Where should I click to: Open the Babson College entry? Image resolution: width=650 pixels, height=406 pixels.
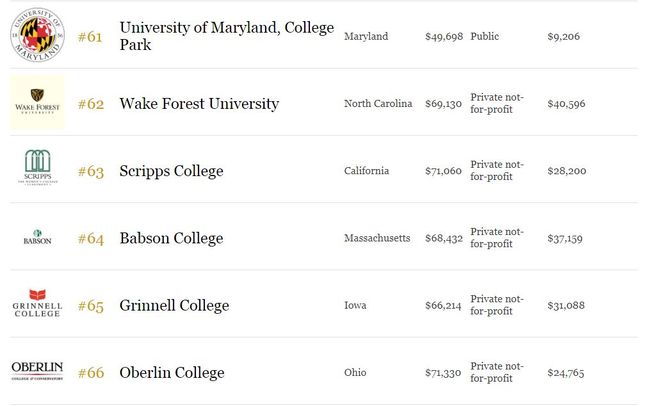pyautogui.click(x=171, y=238)
